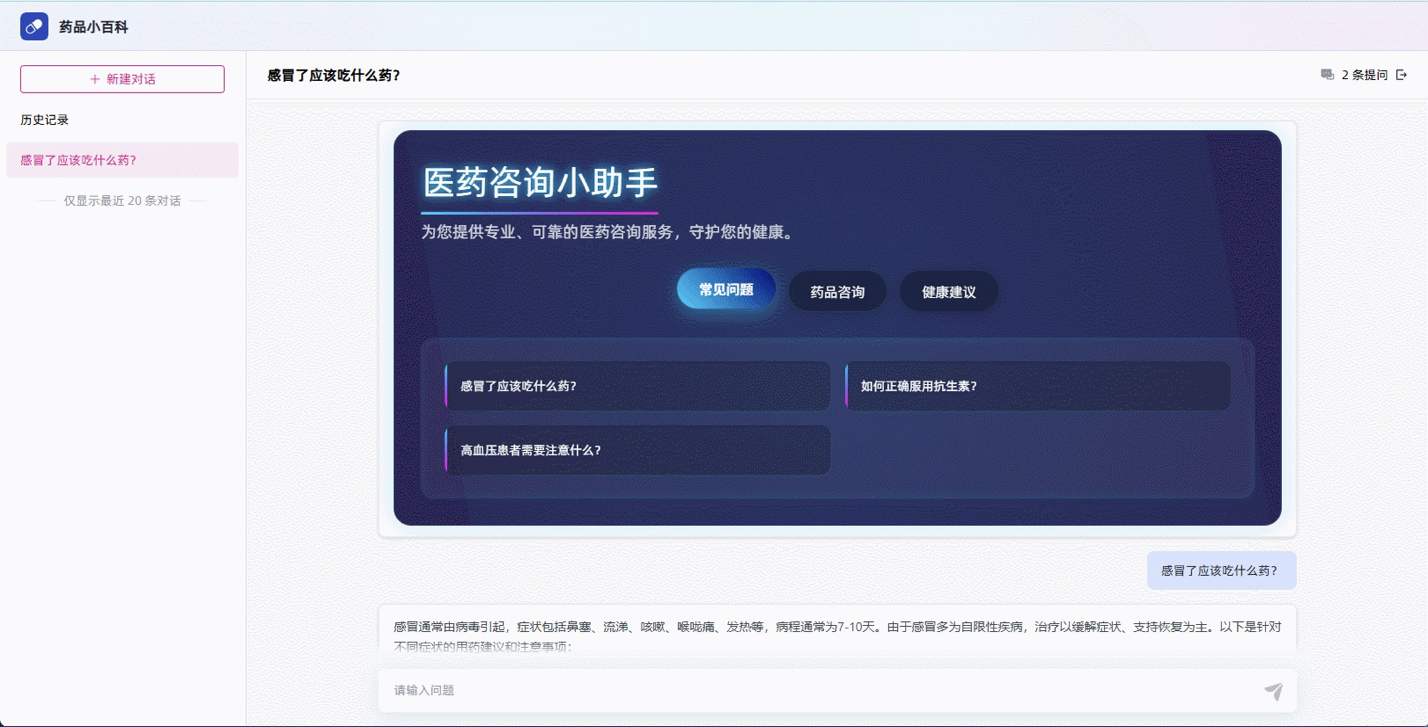Click the send paper-plane icon
1428x727 pixels.
(x=1273, y=690)
